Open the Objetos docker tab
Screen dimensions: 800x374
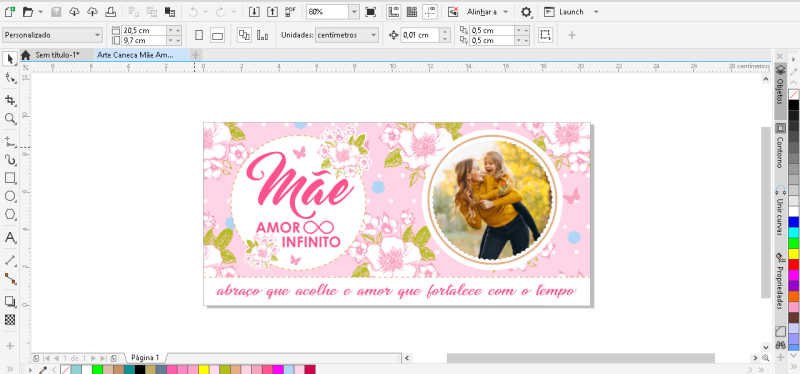coord(780,90)
